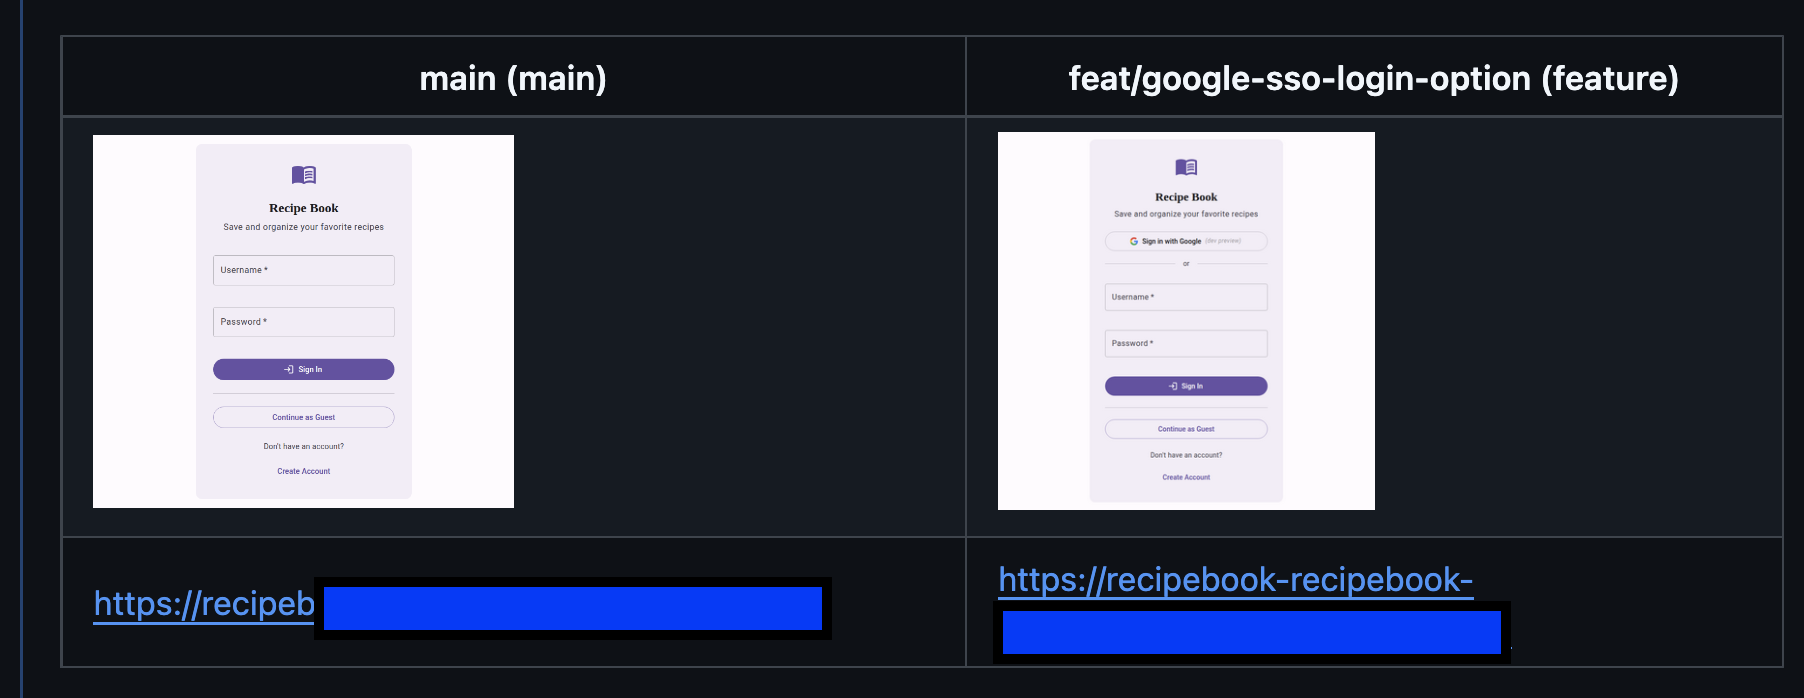Screen dimensions: 1804x698
Task: Select the 'main (main)' column header
Action: [x=512, y=78]
